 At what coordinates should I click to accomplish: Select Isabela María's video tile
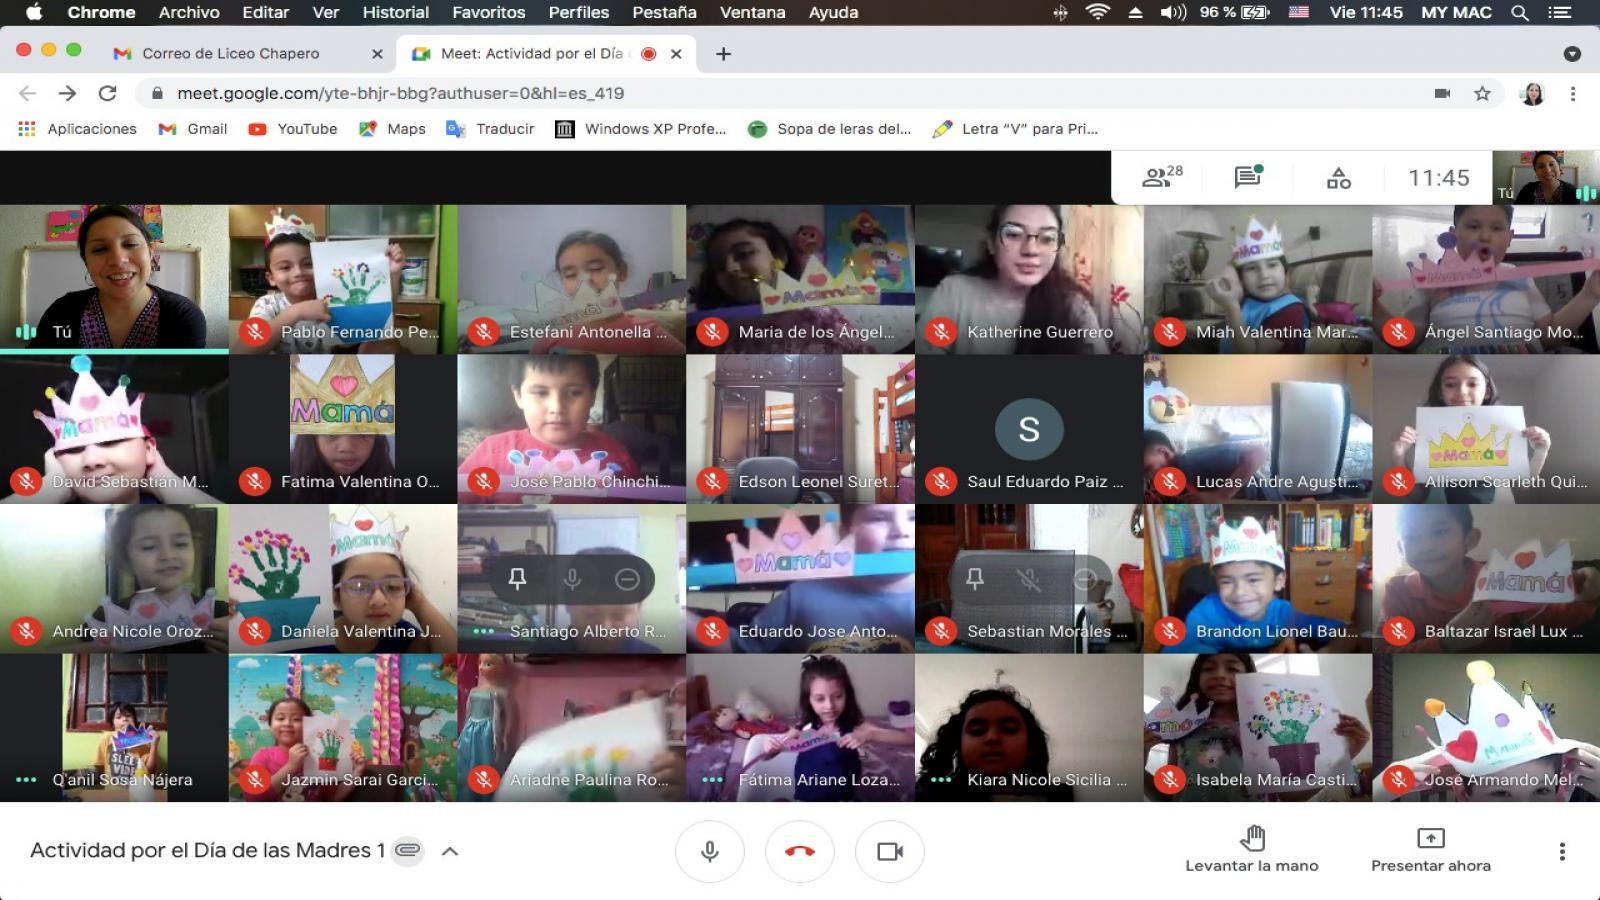point(1258,728)
